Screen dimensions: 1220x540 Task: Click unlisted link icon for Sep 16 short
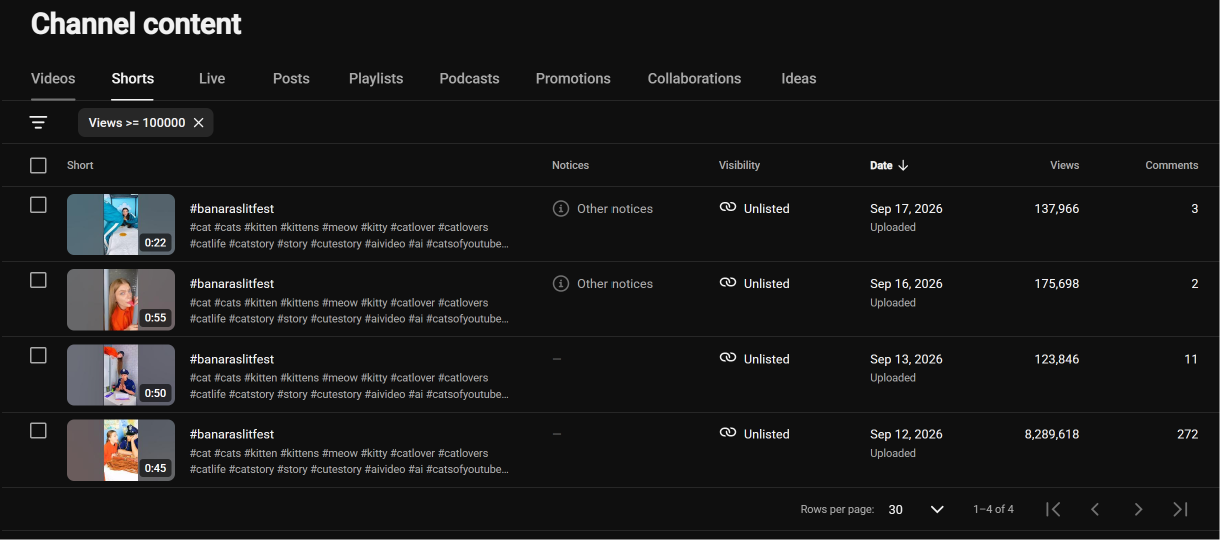point(728,283)
